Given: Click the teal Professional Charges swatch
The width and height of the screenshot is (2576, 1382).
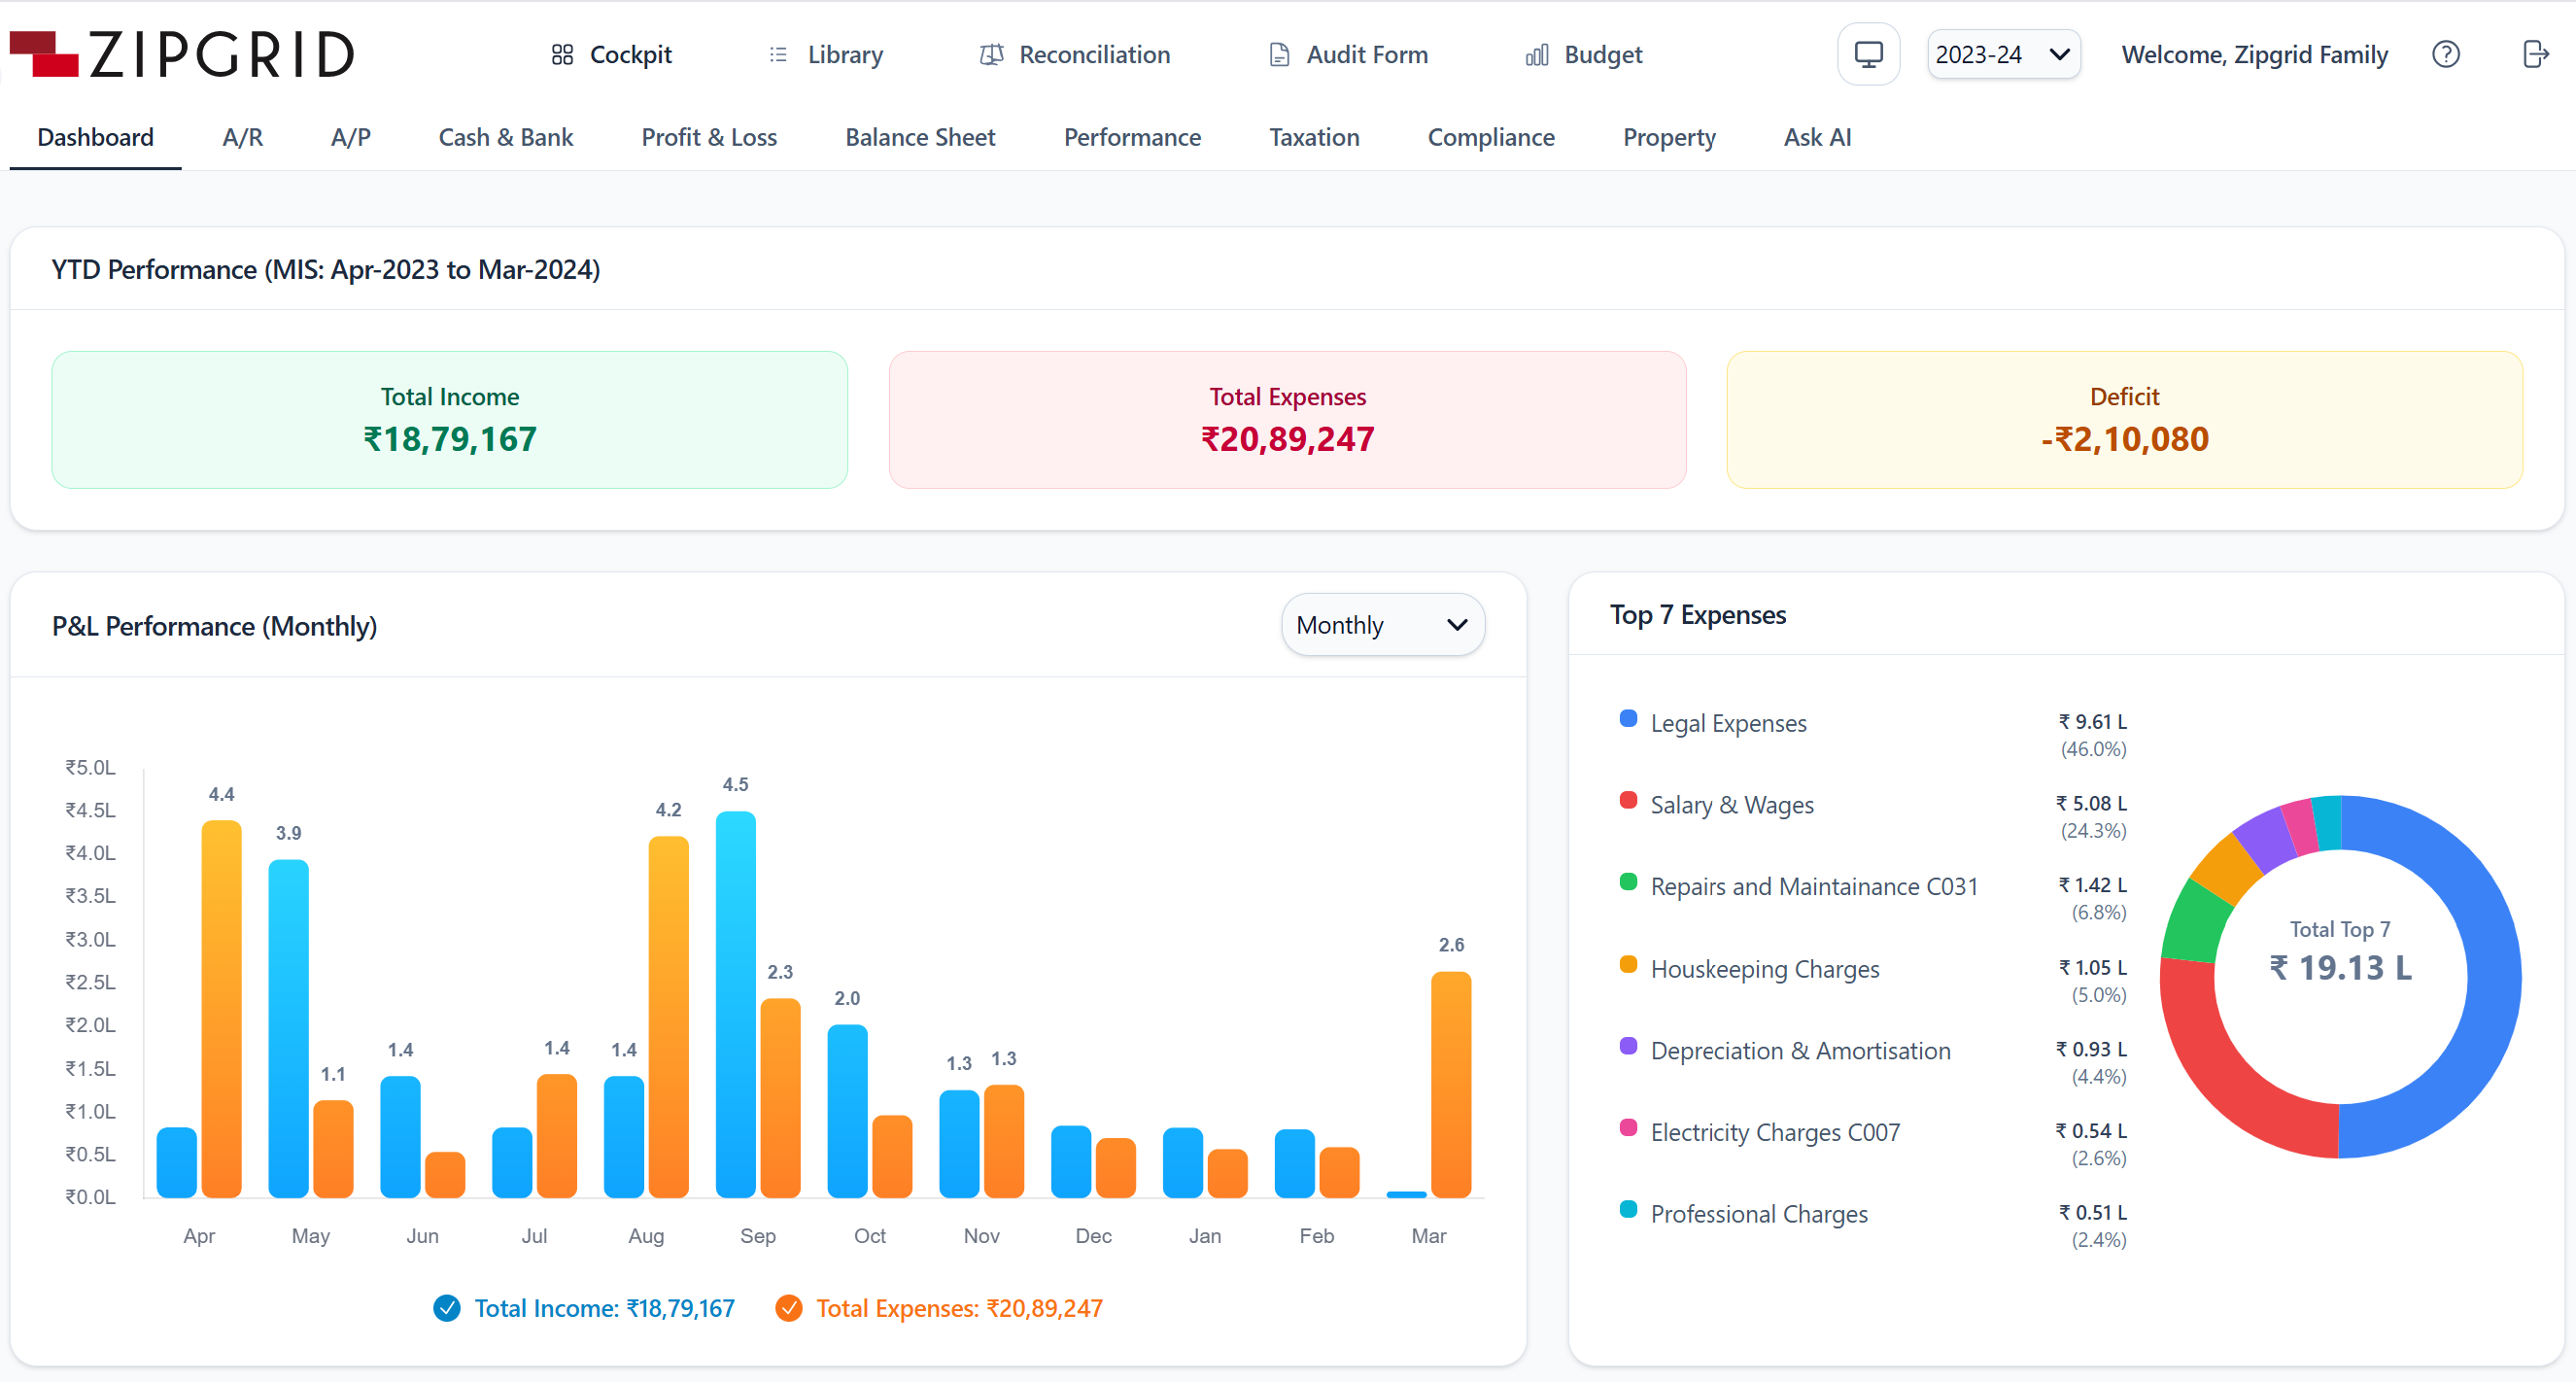Looking at the screenshot, I should 1627,1210.
